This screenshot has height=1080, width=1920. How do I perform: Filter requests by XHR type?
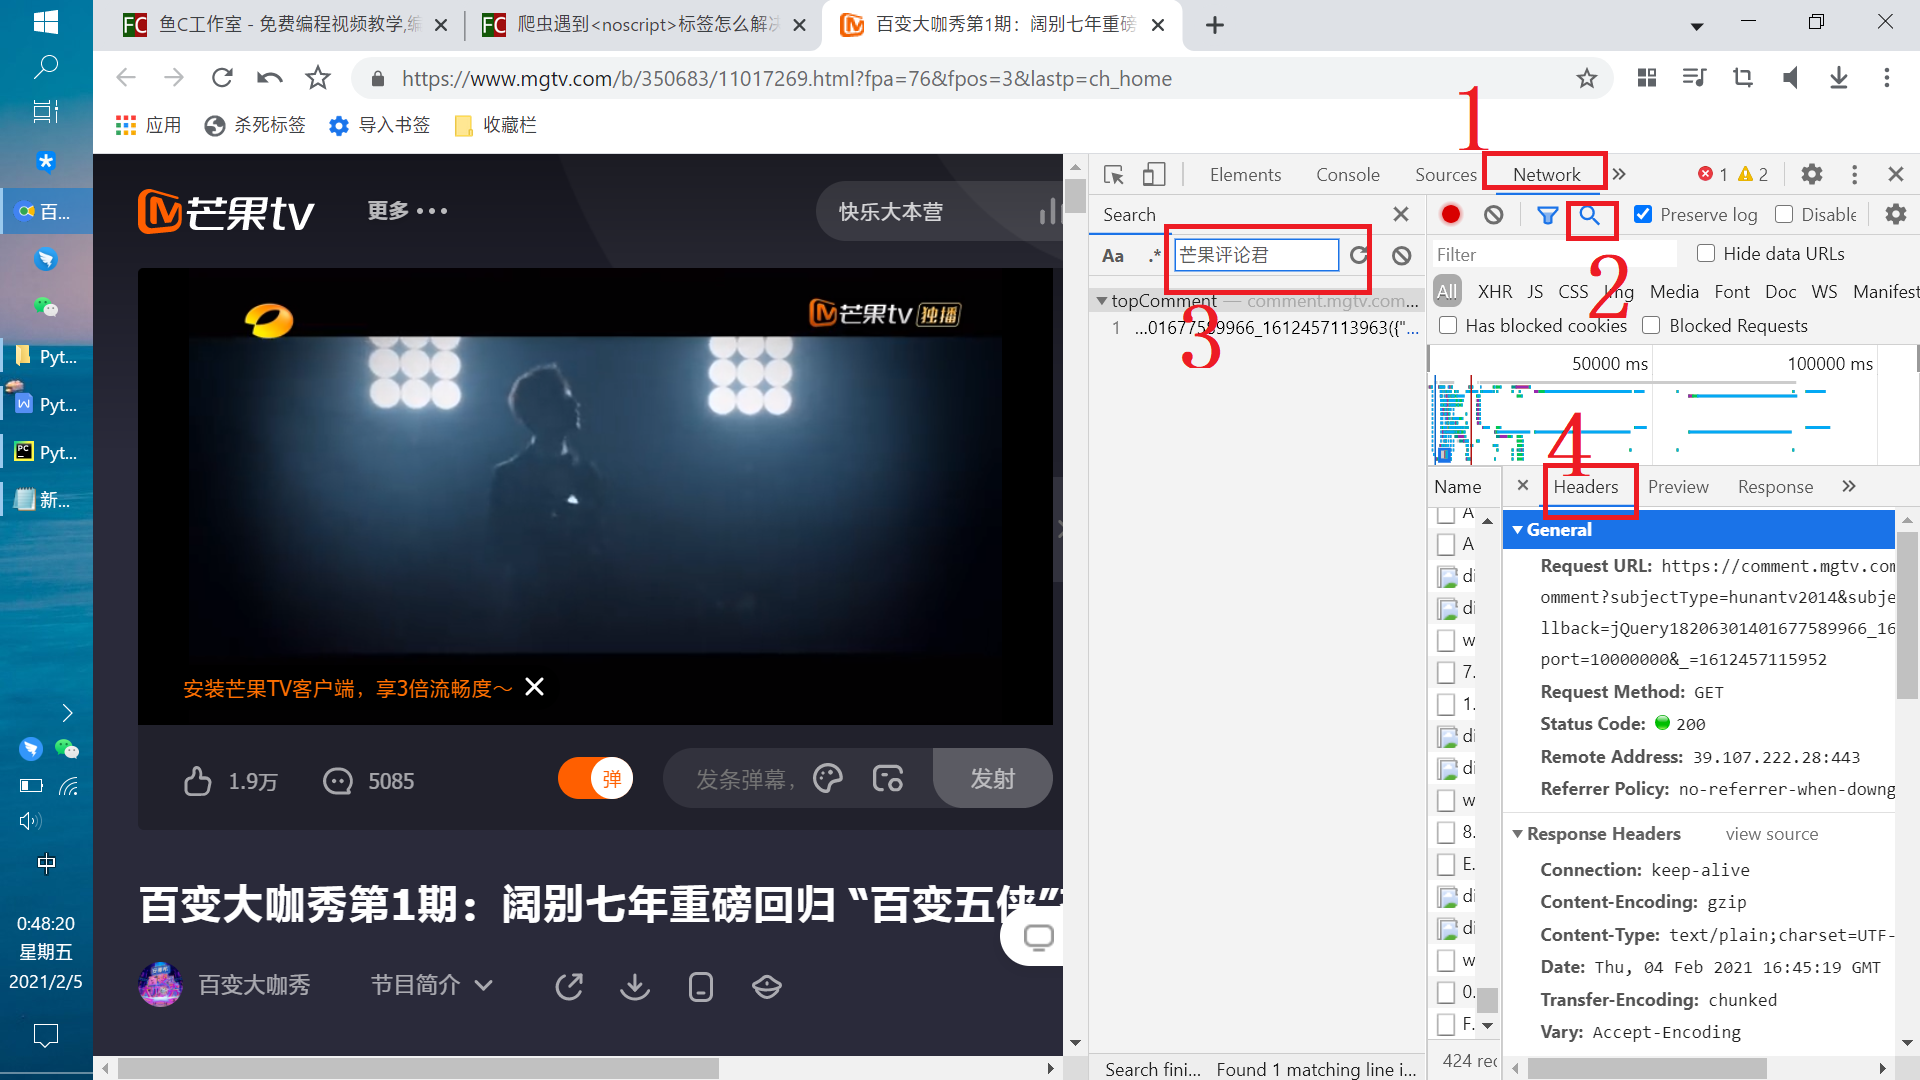coord(1495,291)
